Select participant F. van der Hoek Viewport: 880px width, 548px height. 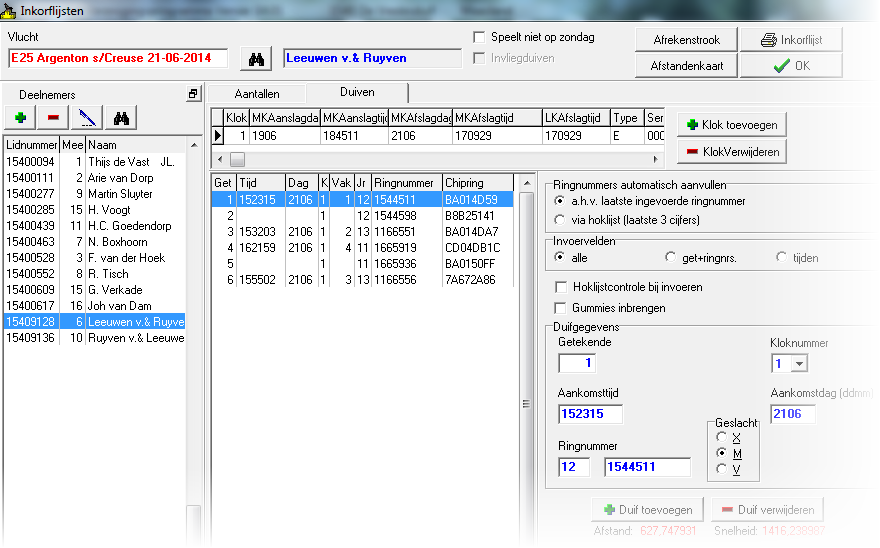click(94, 258)
